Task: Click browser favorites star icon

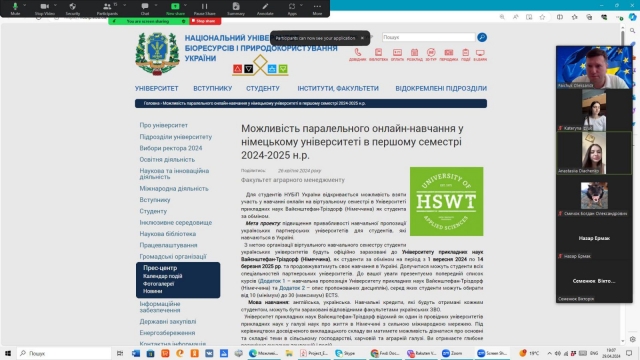Action: (542, 17)
